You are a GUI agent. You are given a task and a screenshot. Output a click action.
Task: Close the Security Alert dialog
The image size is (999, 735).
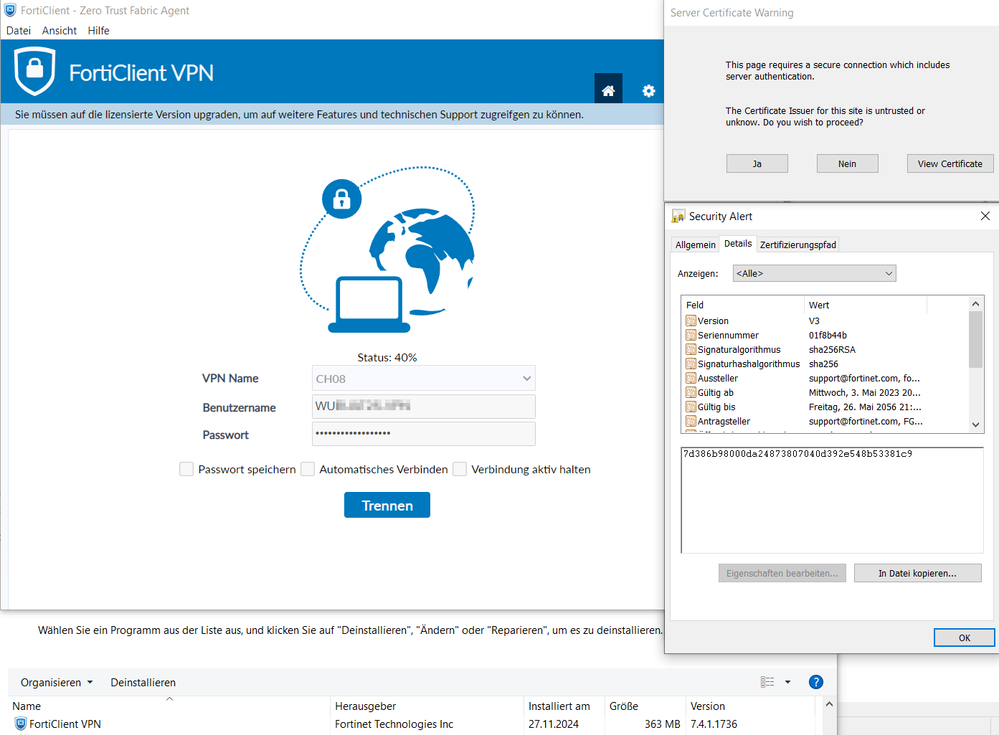(985, 216)
